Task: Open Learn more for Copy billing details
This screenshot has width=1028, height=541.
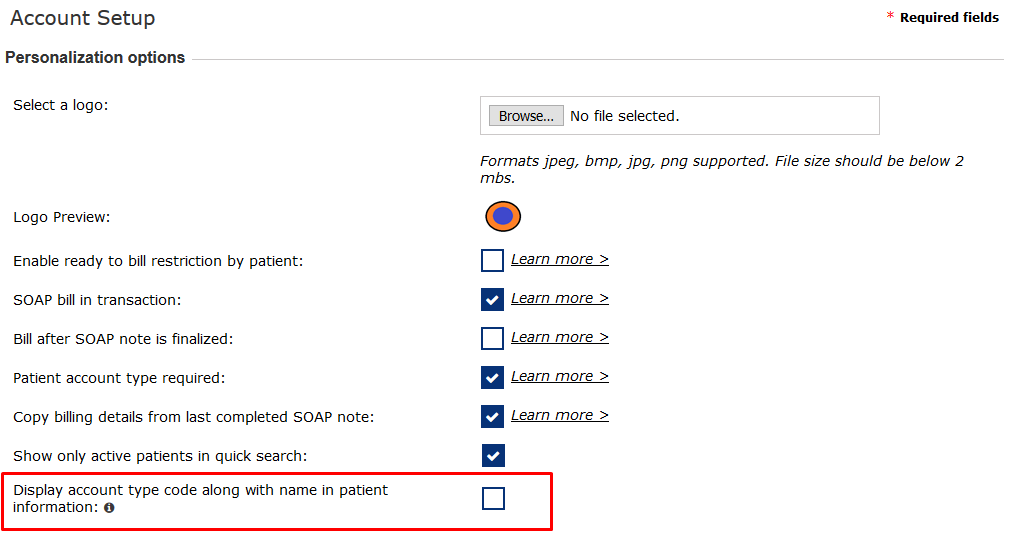Action: [x=559, y=415]
